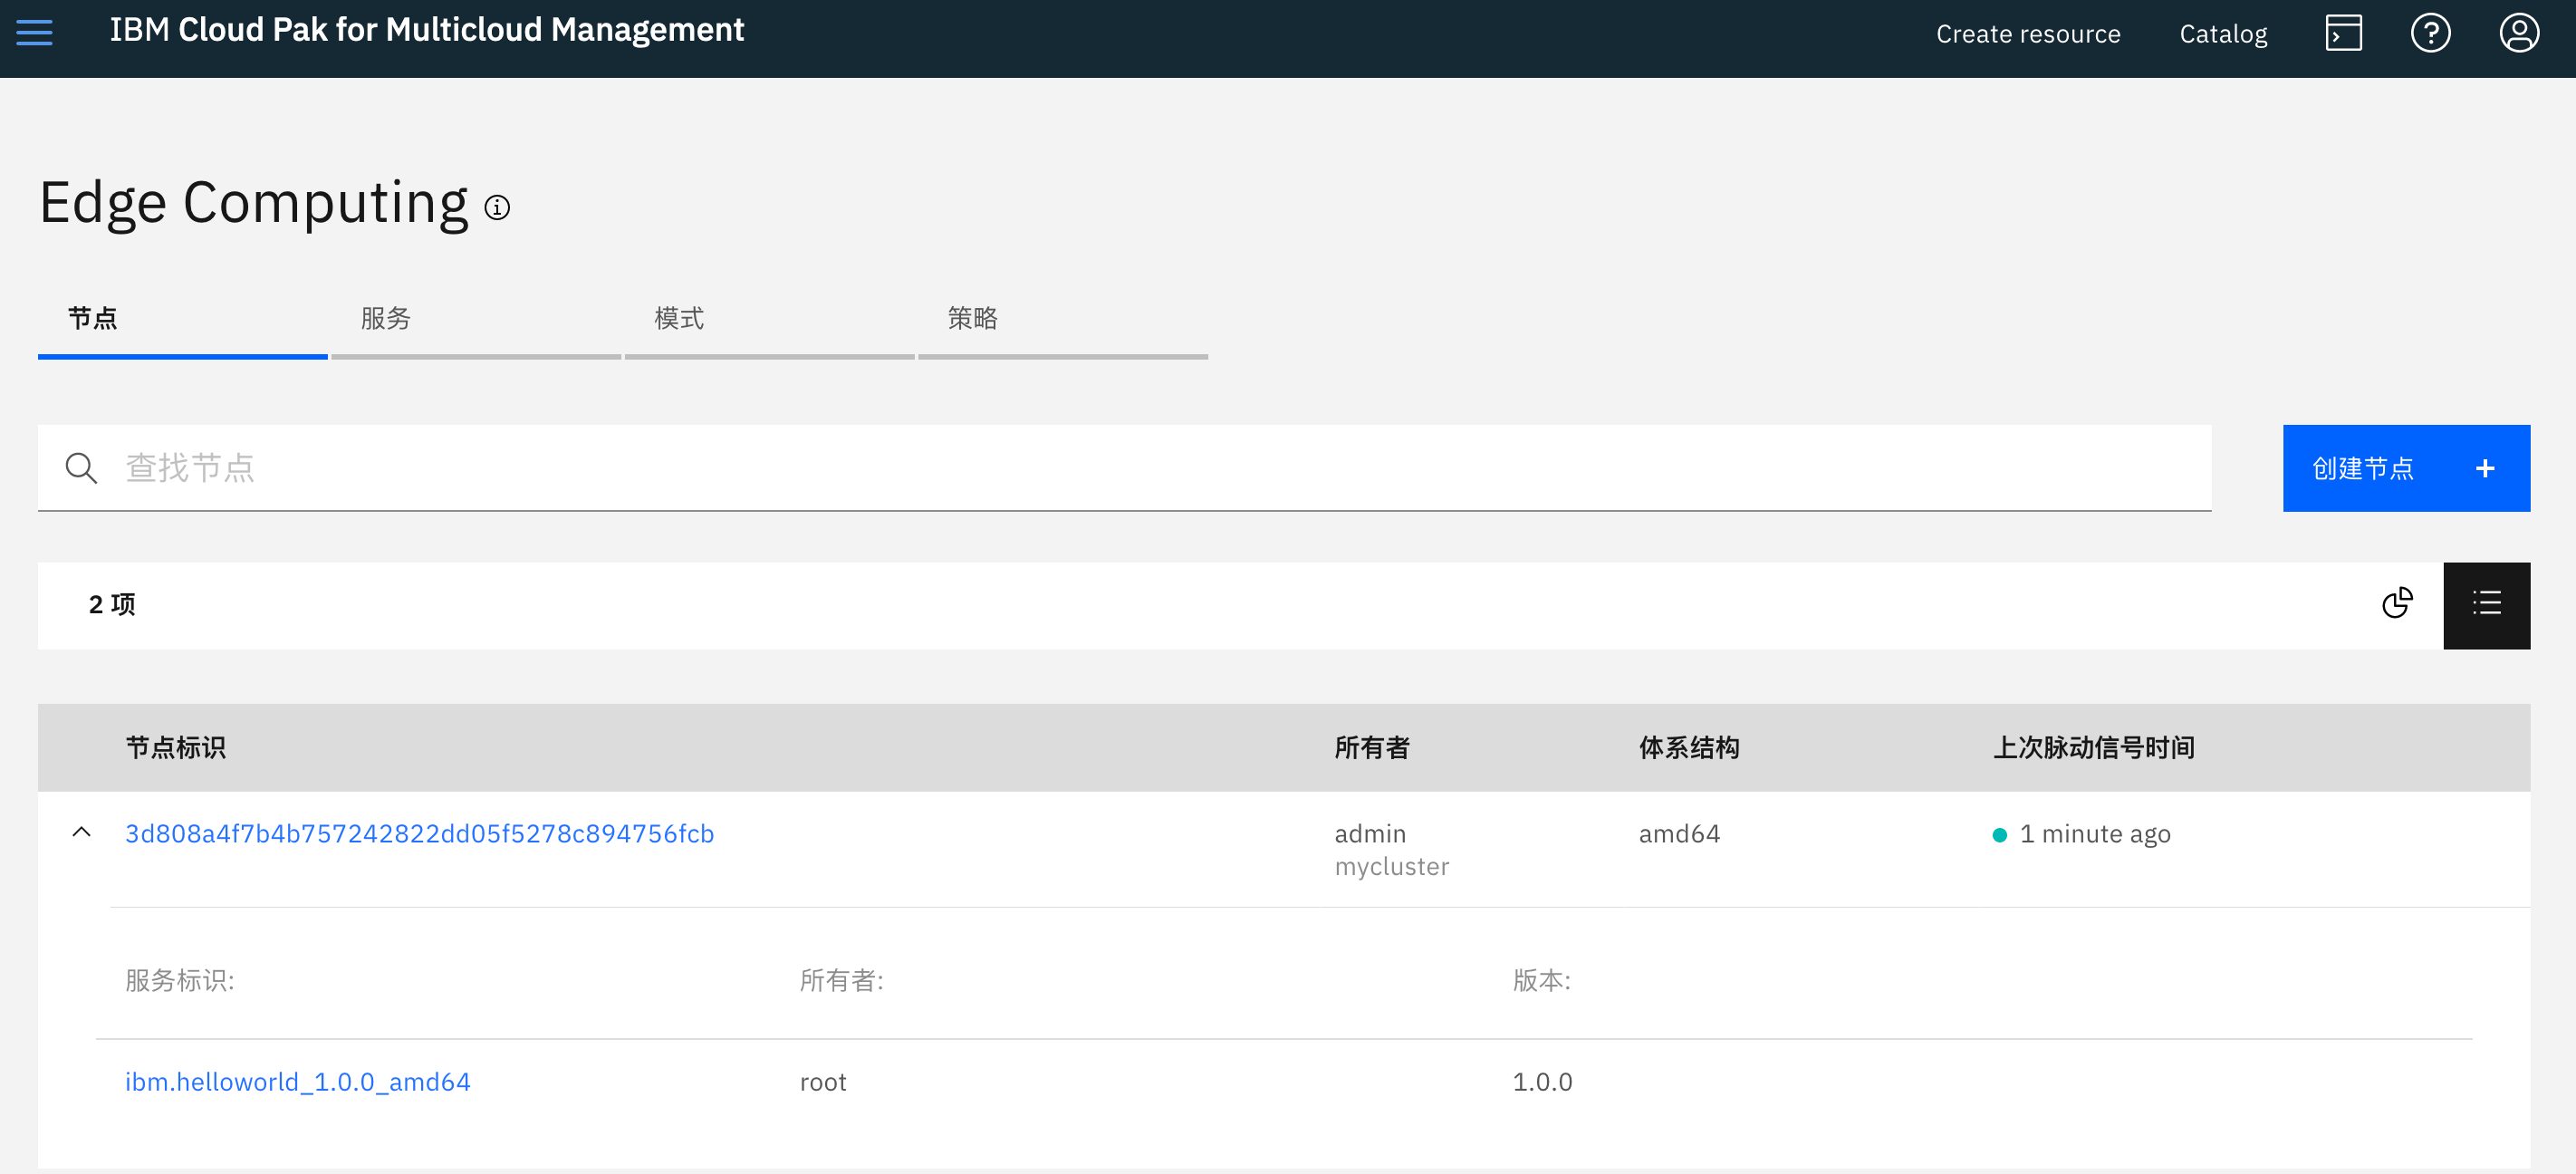This screenshot has height=1174, width=2576.
Task: Click the 1 minute ago heartbeat cell
Action: (2094, 833)
